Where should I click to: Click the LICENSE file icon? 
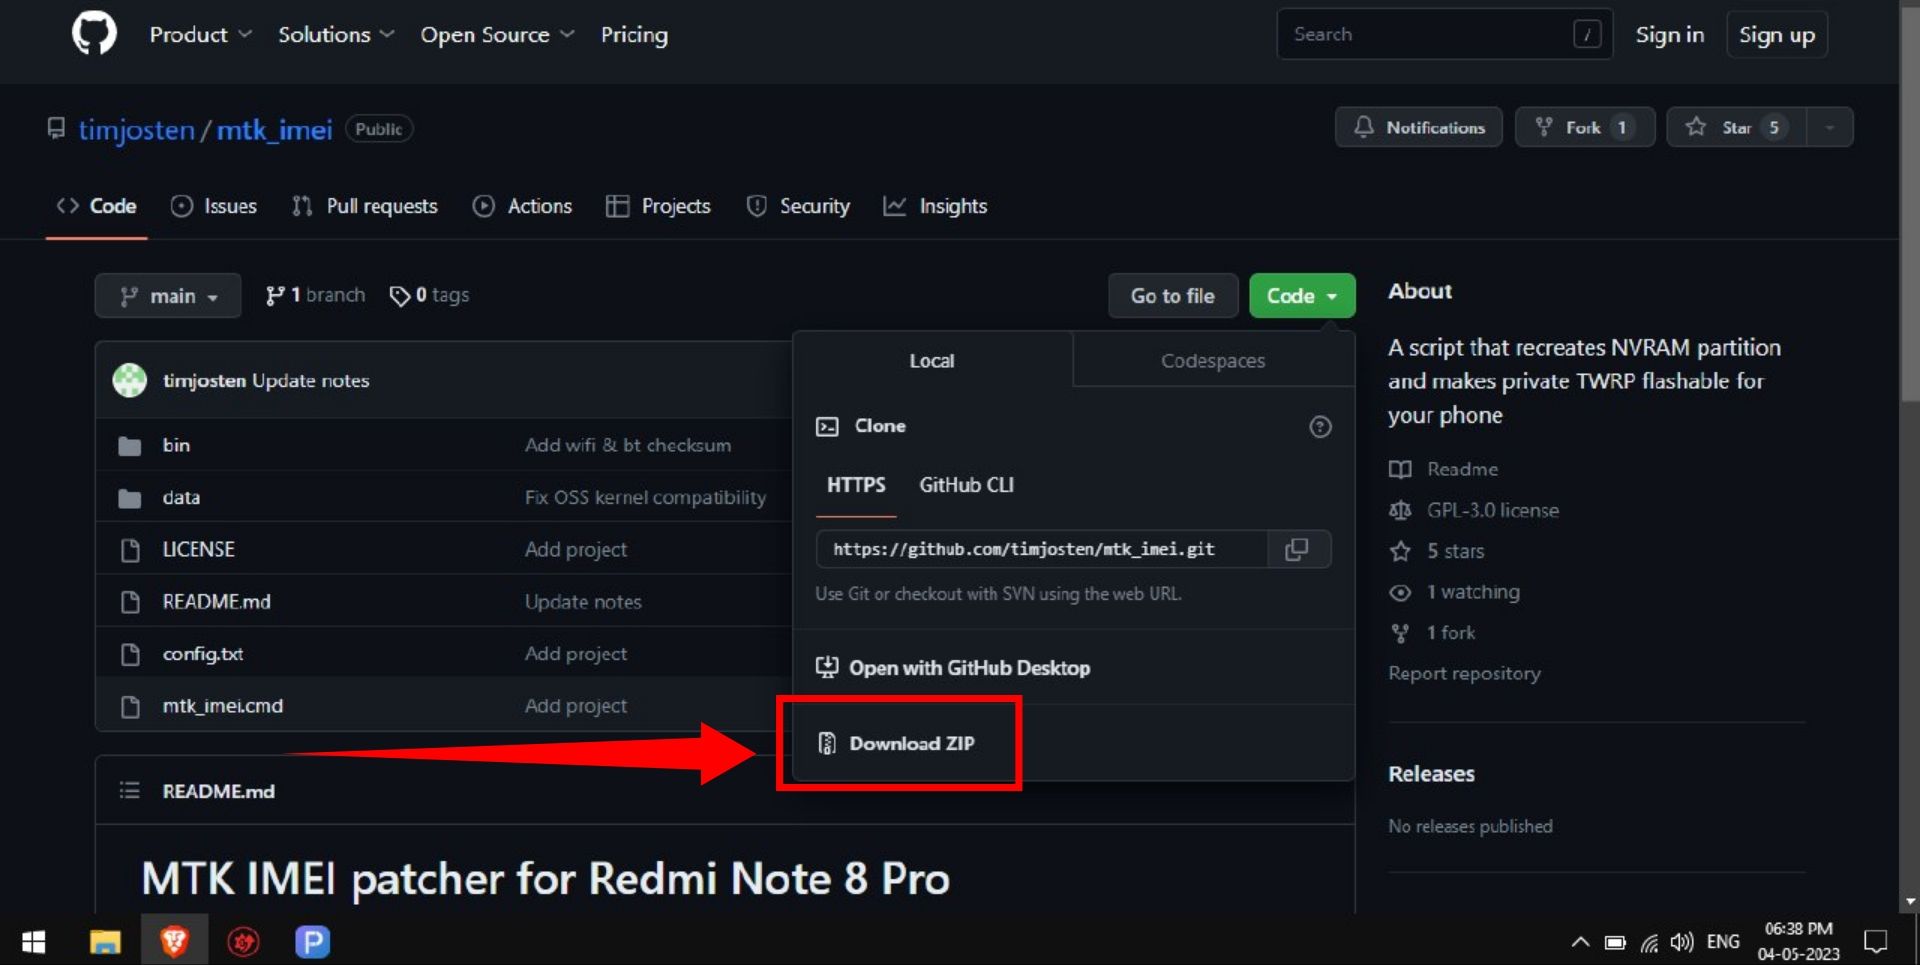coord(130,550)
